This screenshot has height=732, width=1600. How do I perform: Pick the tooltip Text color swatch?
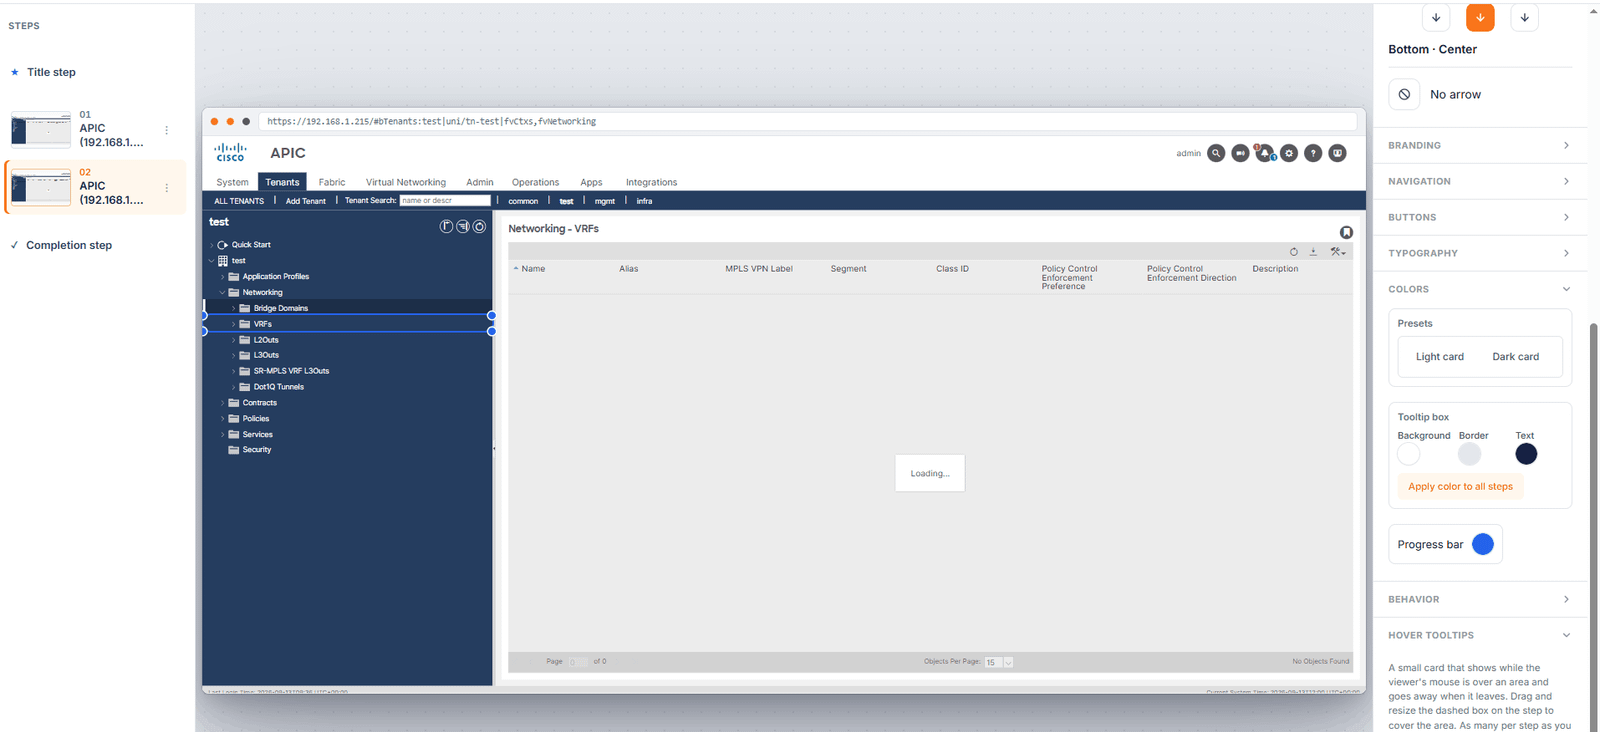(1526, 455)
